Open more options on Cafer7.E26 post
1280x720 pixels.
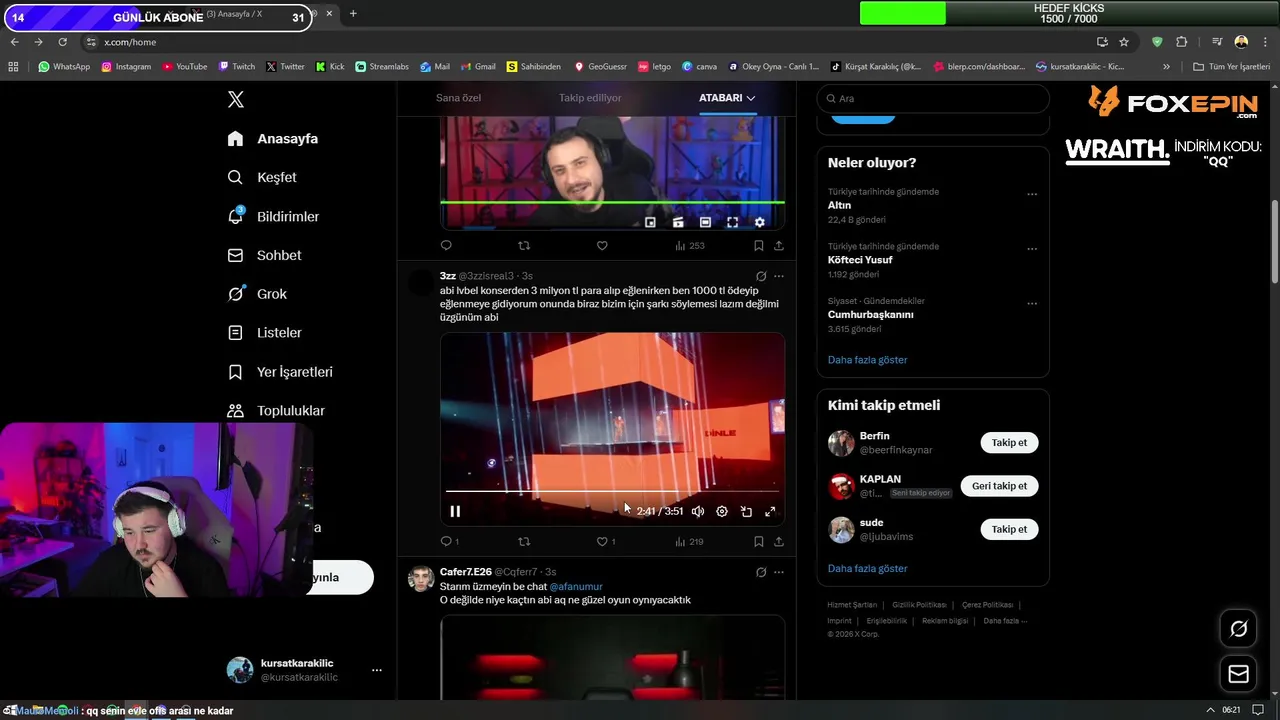pyautogui.click(x=779, y=572)
